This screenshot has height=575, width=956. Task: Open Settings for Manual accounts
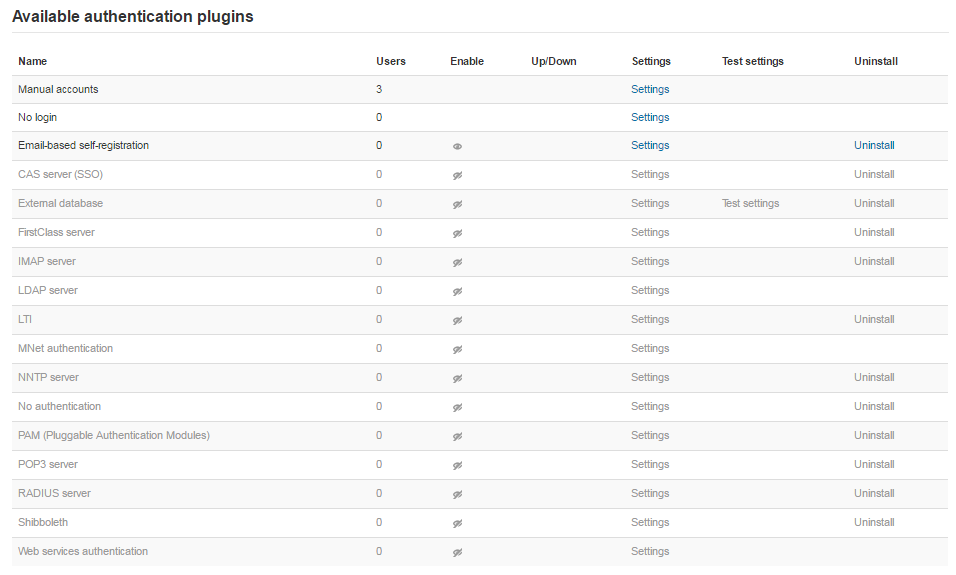650,89
